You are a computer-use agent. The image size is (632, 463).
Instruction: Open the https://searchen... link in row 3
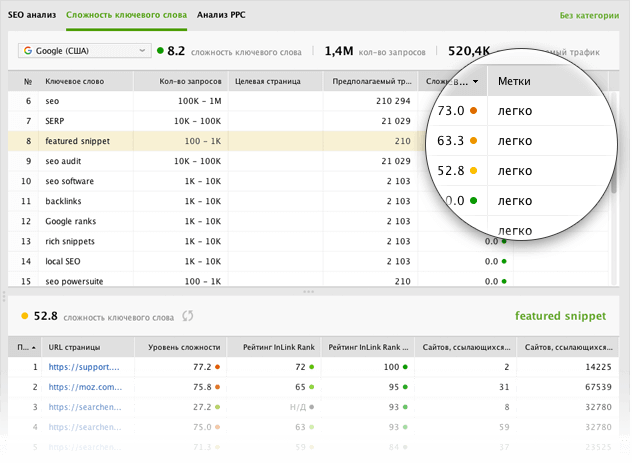coord(85,407)
